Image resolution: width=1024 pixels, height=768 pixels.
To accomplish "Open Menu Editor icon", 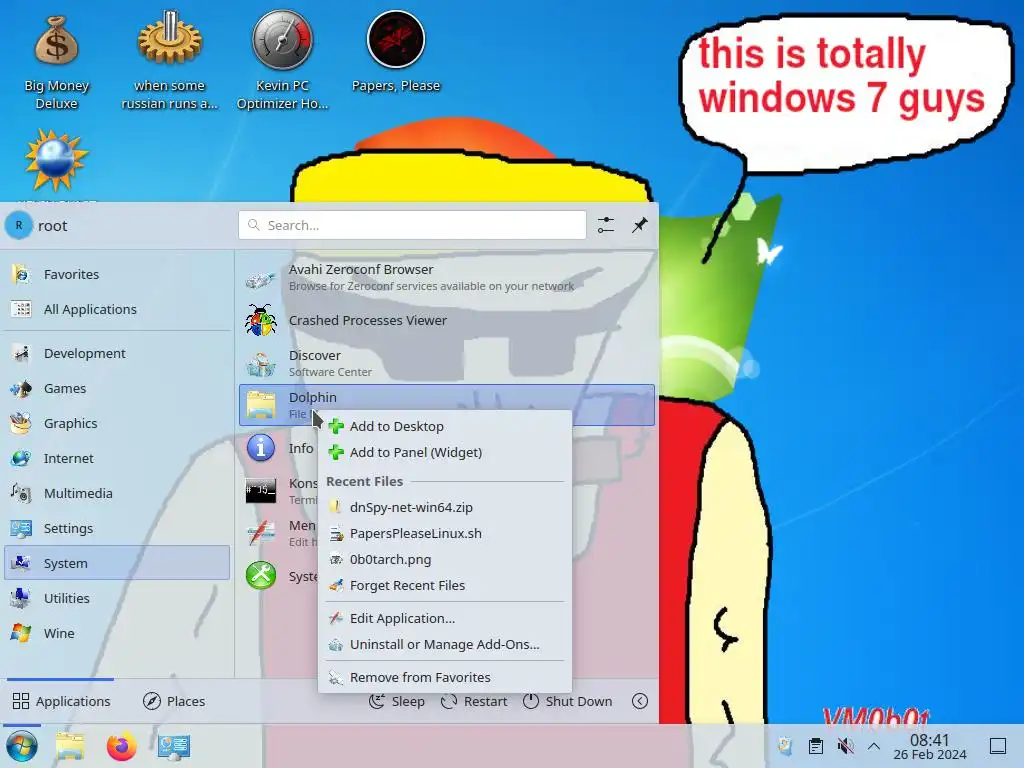I will pyautogui.click(x=261, y=533).
